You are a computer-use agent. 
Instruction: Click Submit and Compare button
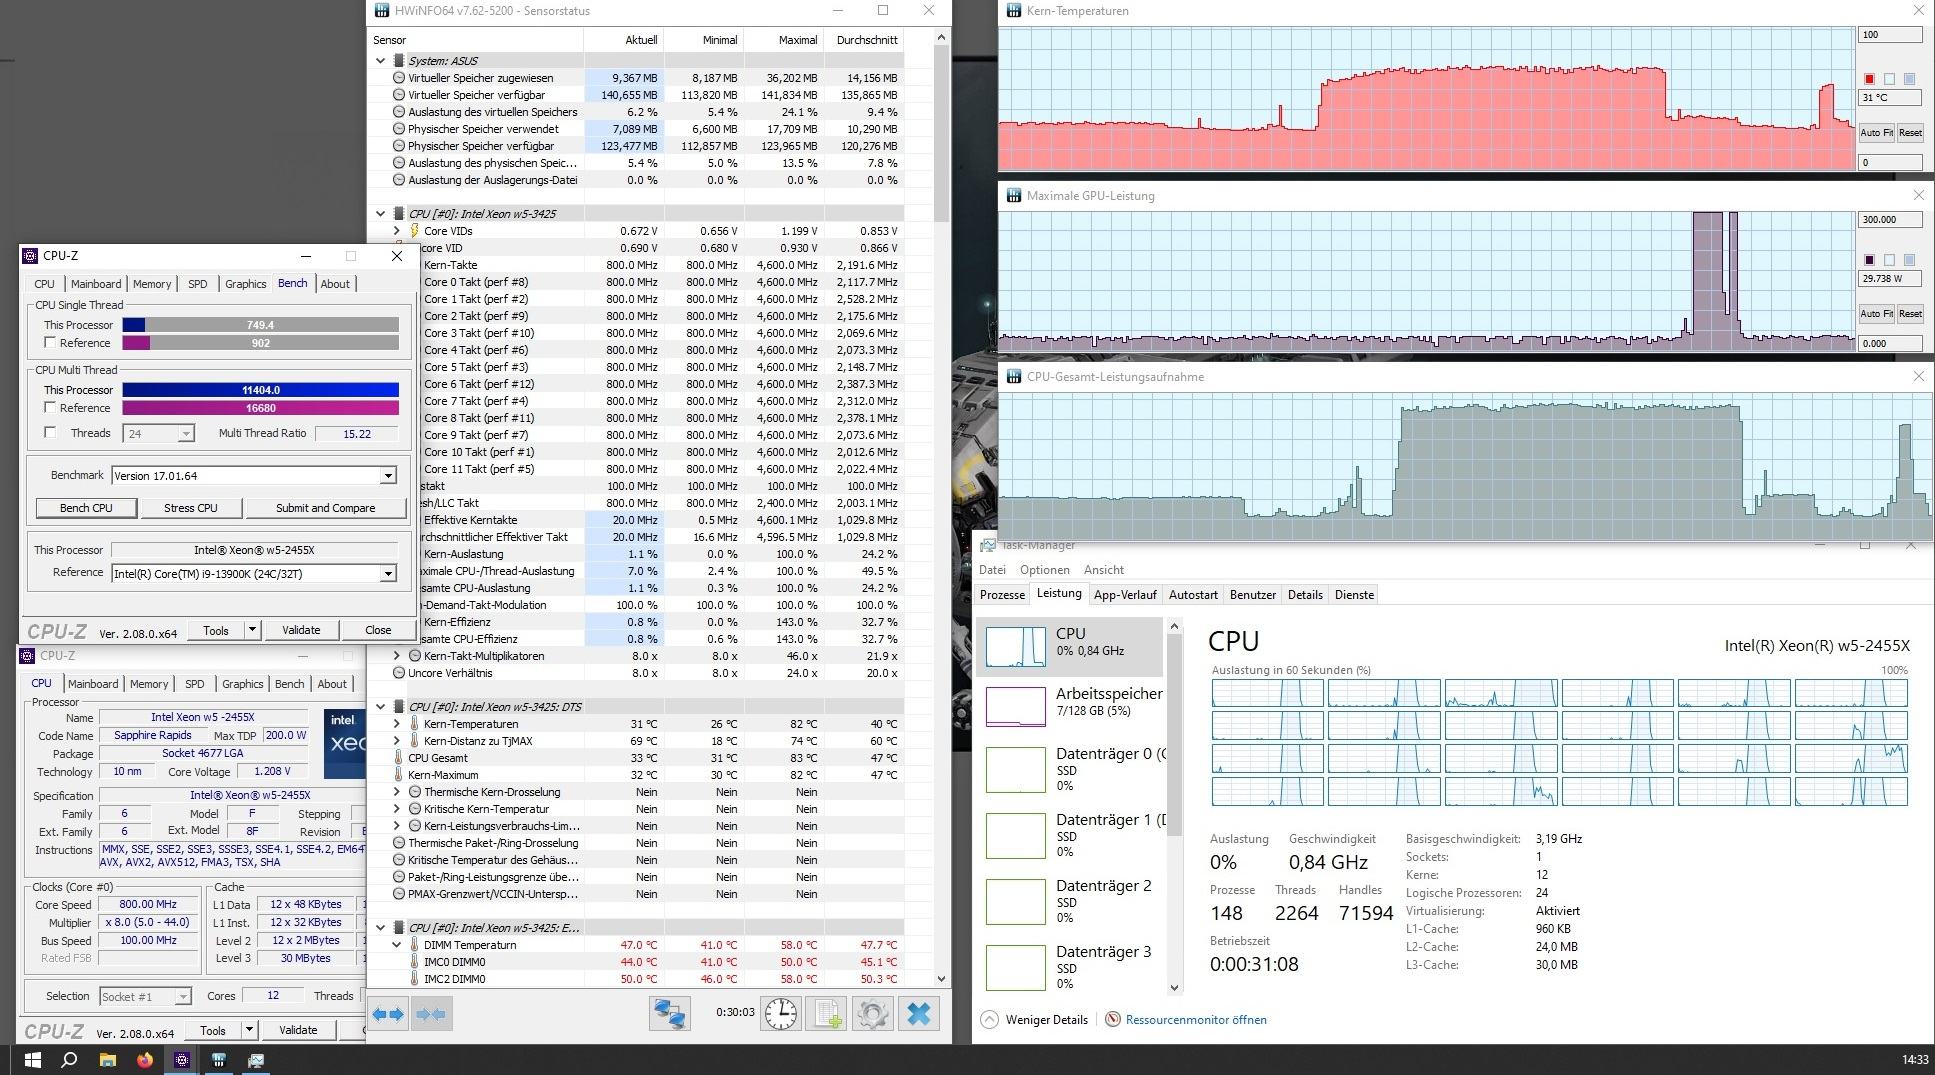coord(325,508)
